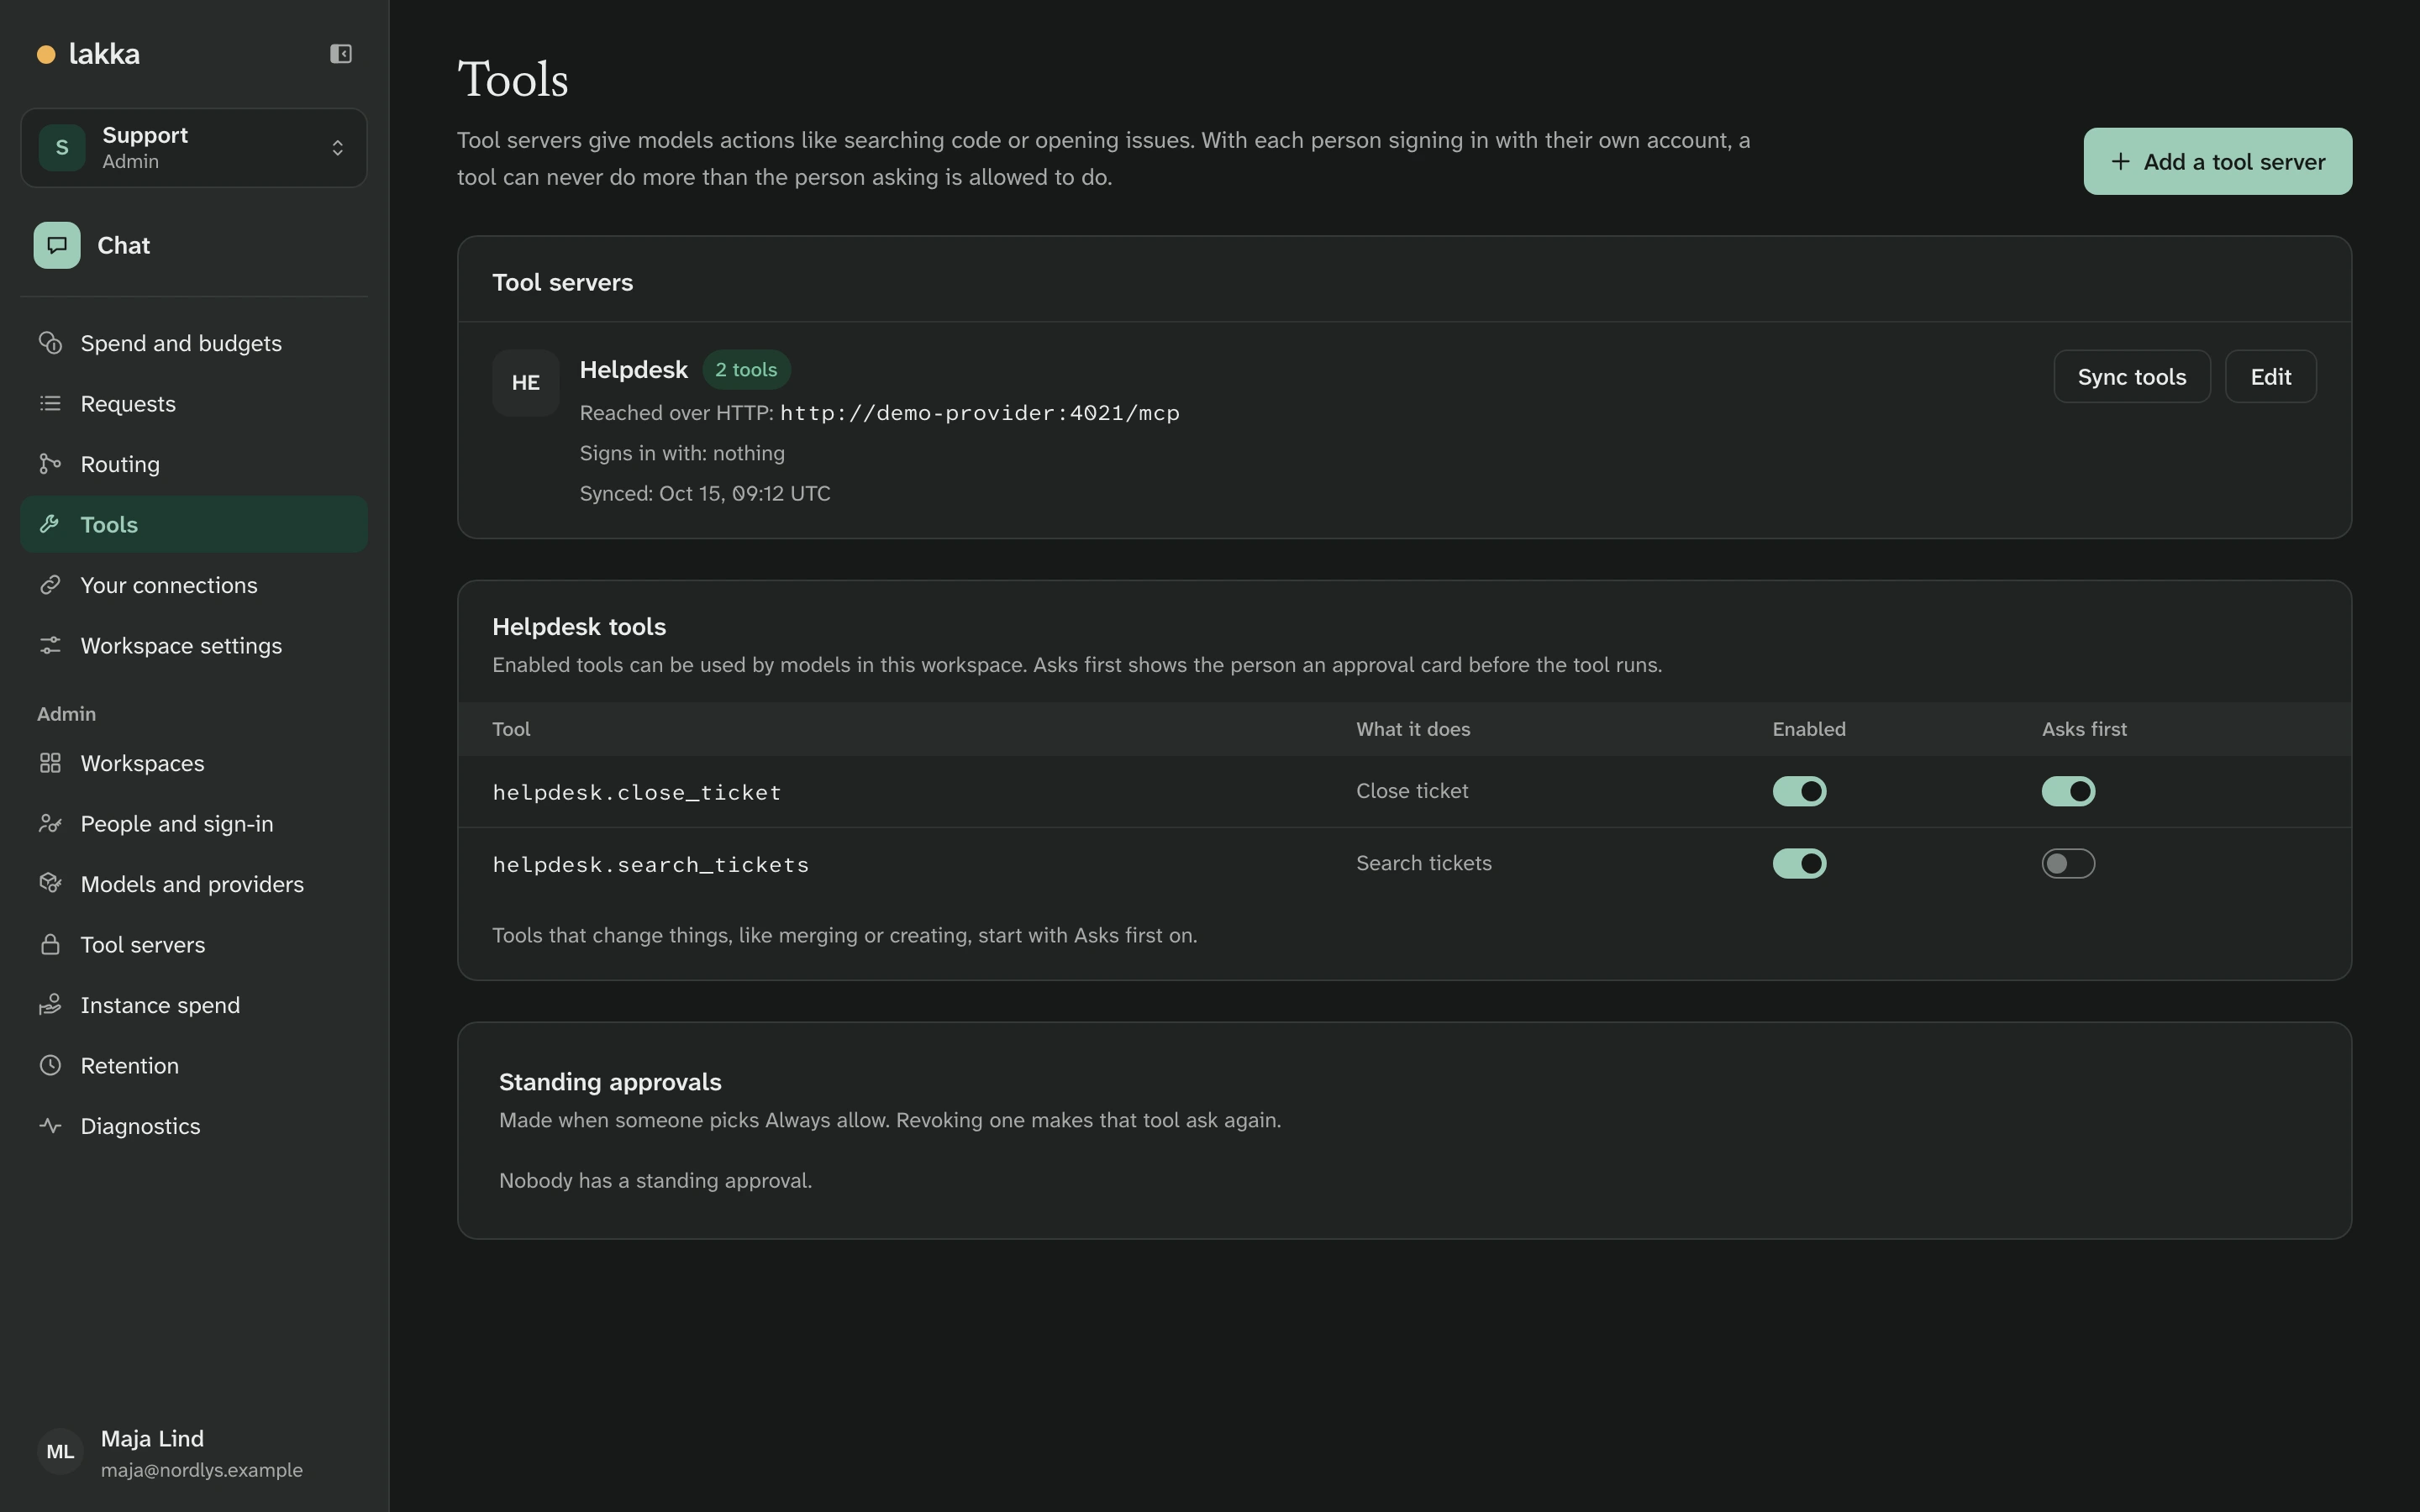
Task: Click the Requests list icon
Action: (50, 404)
